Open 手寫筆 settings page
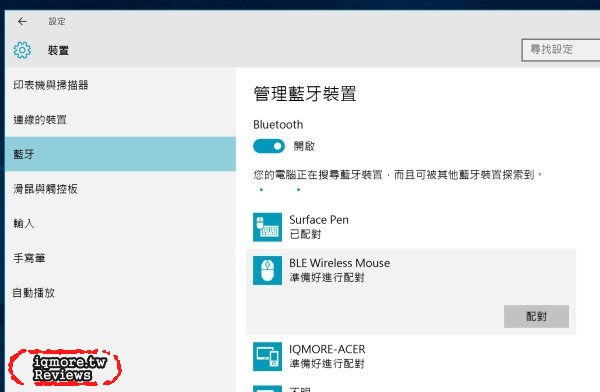This screenshot has height=392, width=600. pos(120,258)
